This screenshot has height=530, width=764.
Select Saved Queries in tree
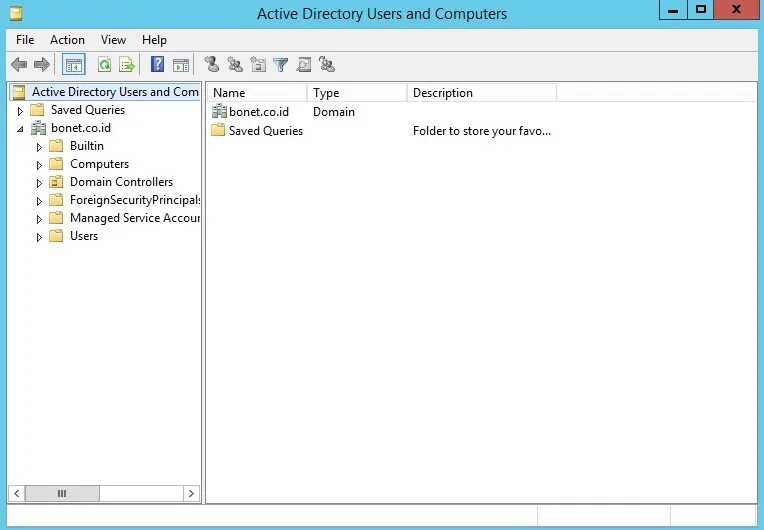pos(88,110)
